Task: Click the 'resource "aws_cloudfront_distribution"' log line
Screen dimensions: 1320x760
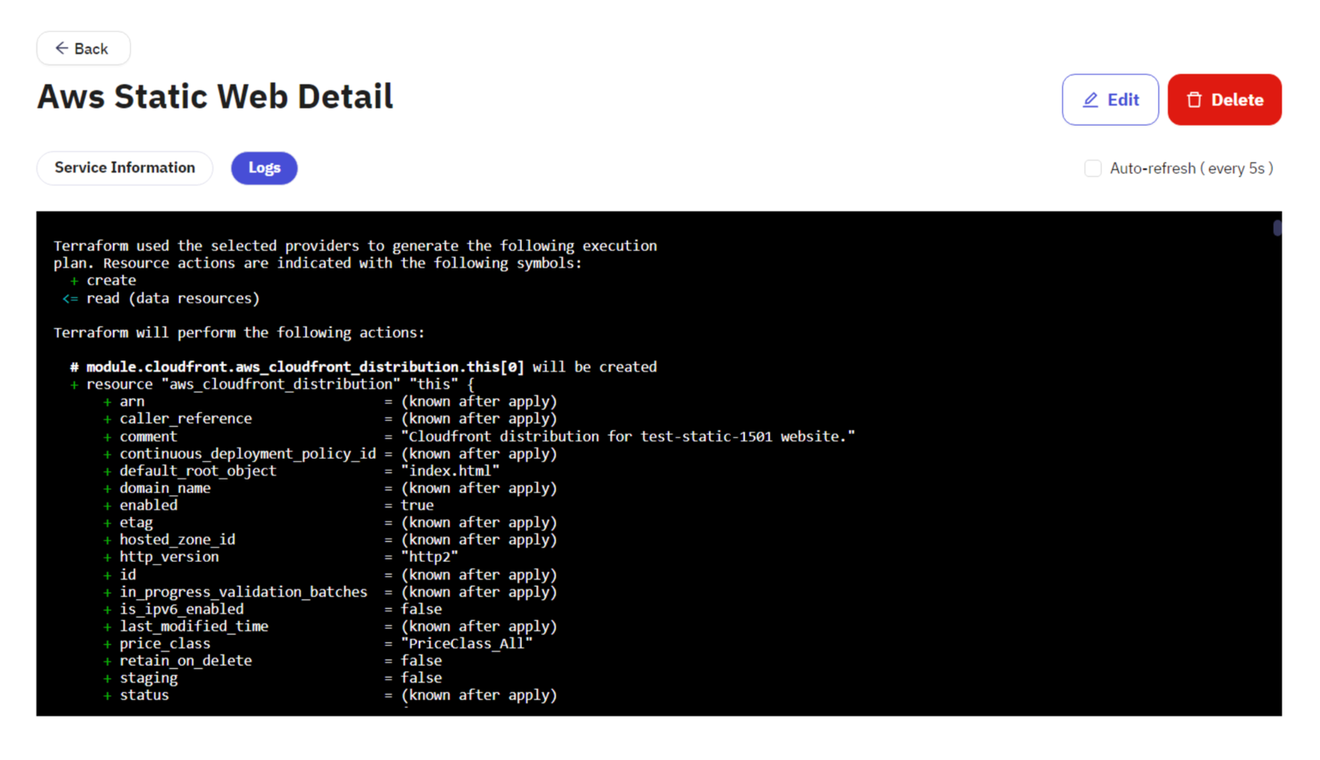Action: pyautogui.click(x=272, y=384)
